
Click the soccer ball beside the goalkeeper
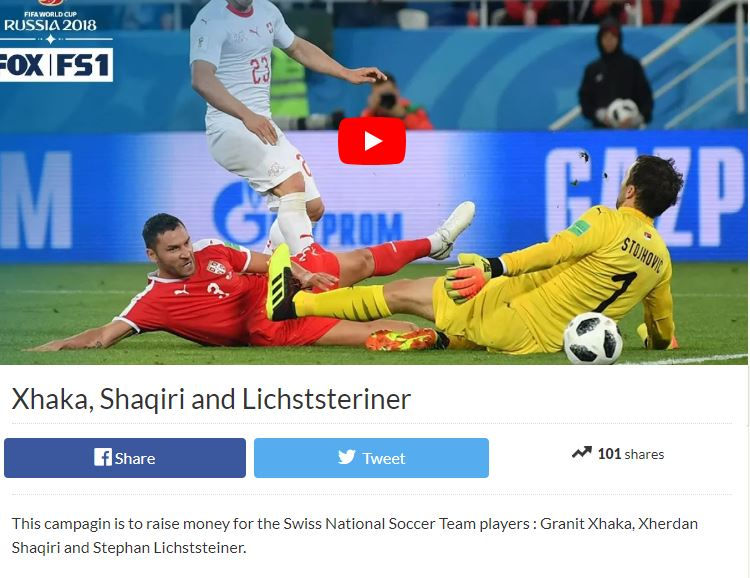(593, 338)
